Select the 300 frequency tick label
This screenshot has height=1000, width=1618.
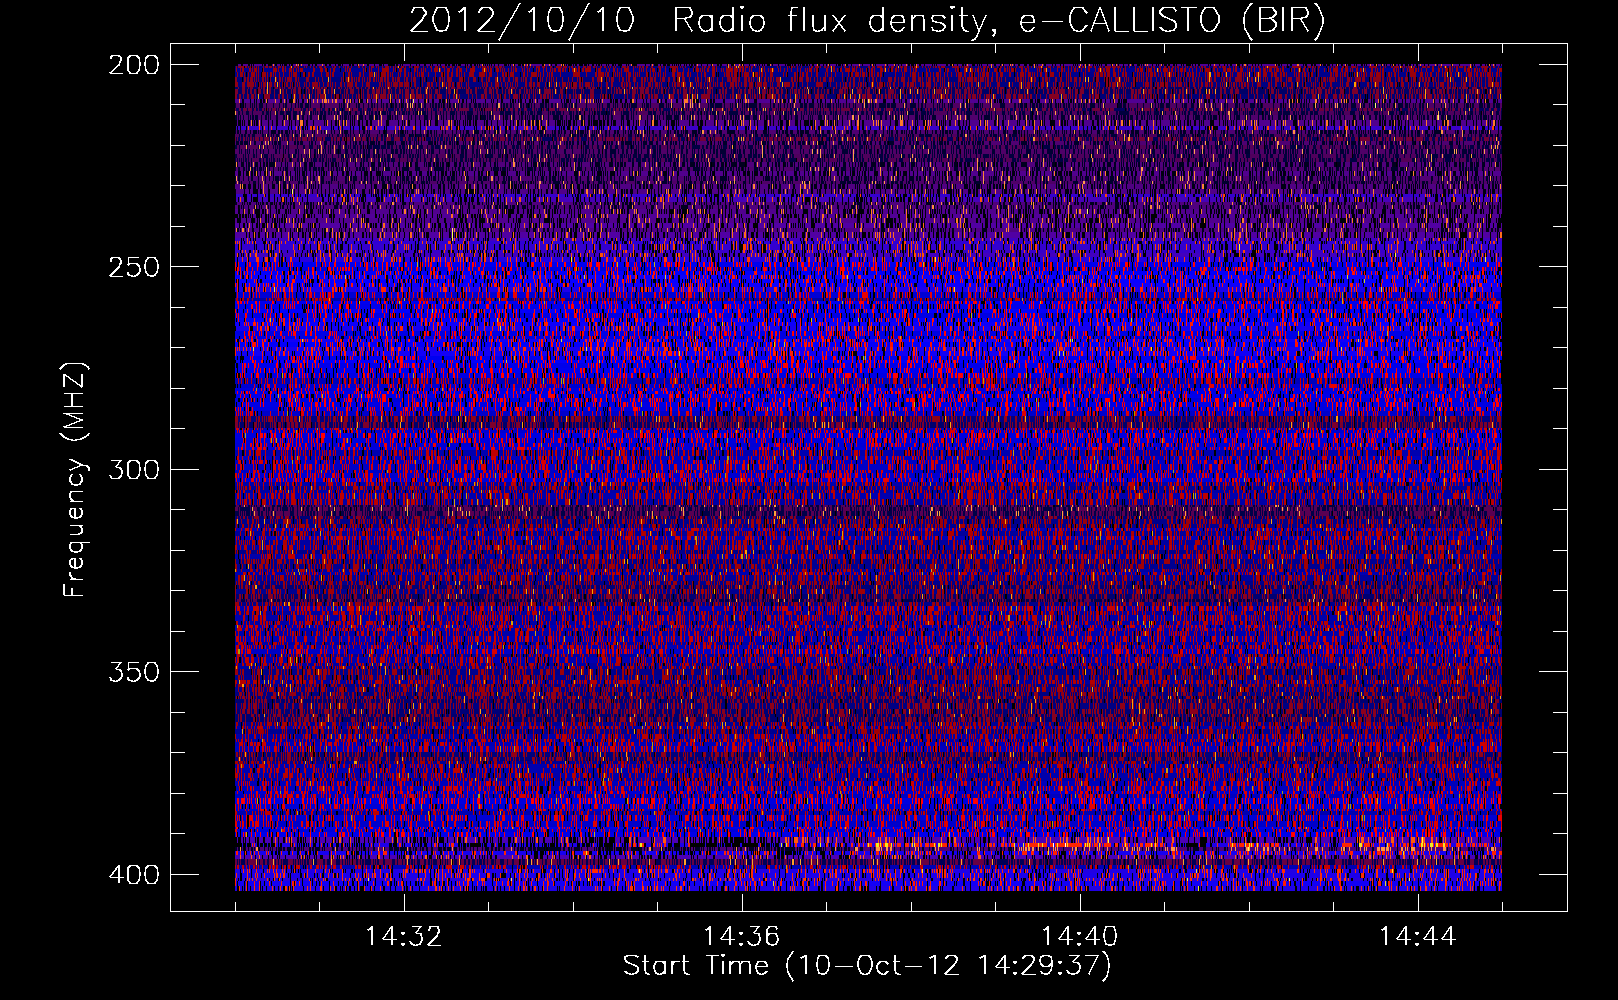pyautogui.click(x=133, y=470)
